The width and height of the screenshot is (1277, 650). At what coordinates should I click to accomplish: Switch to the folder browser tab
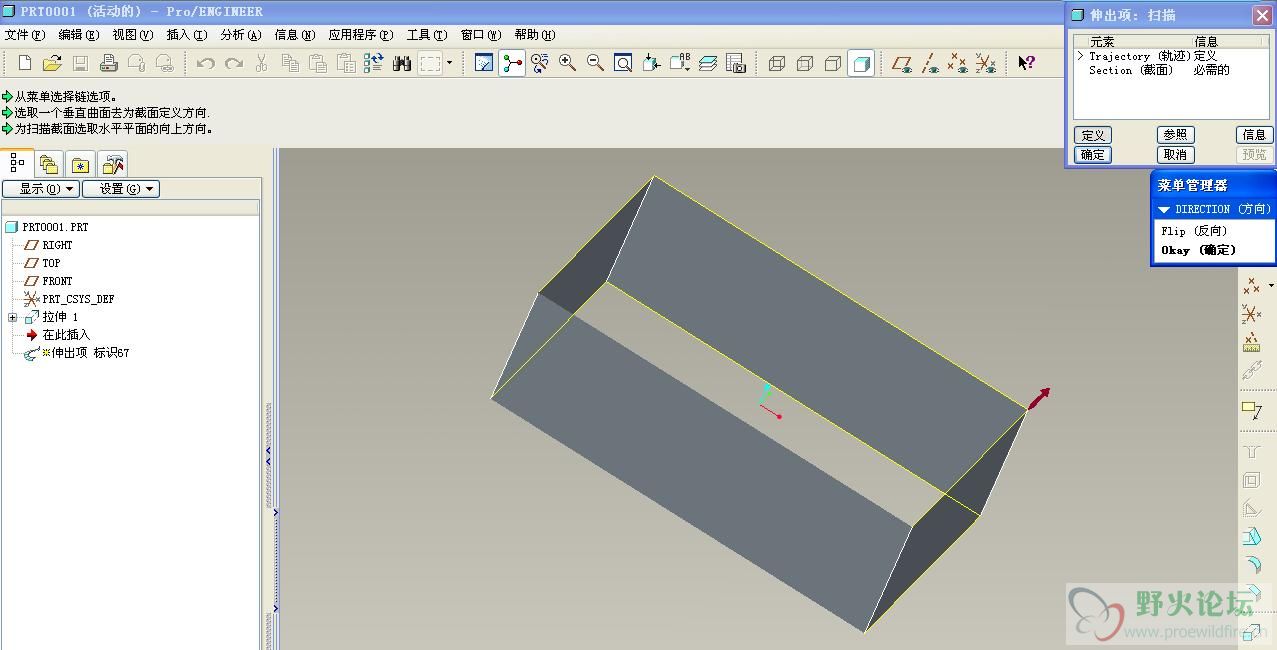pyautogui.click(x=49, y=164)
